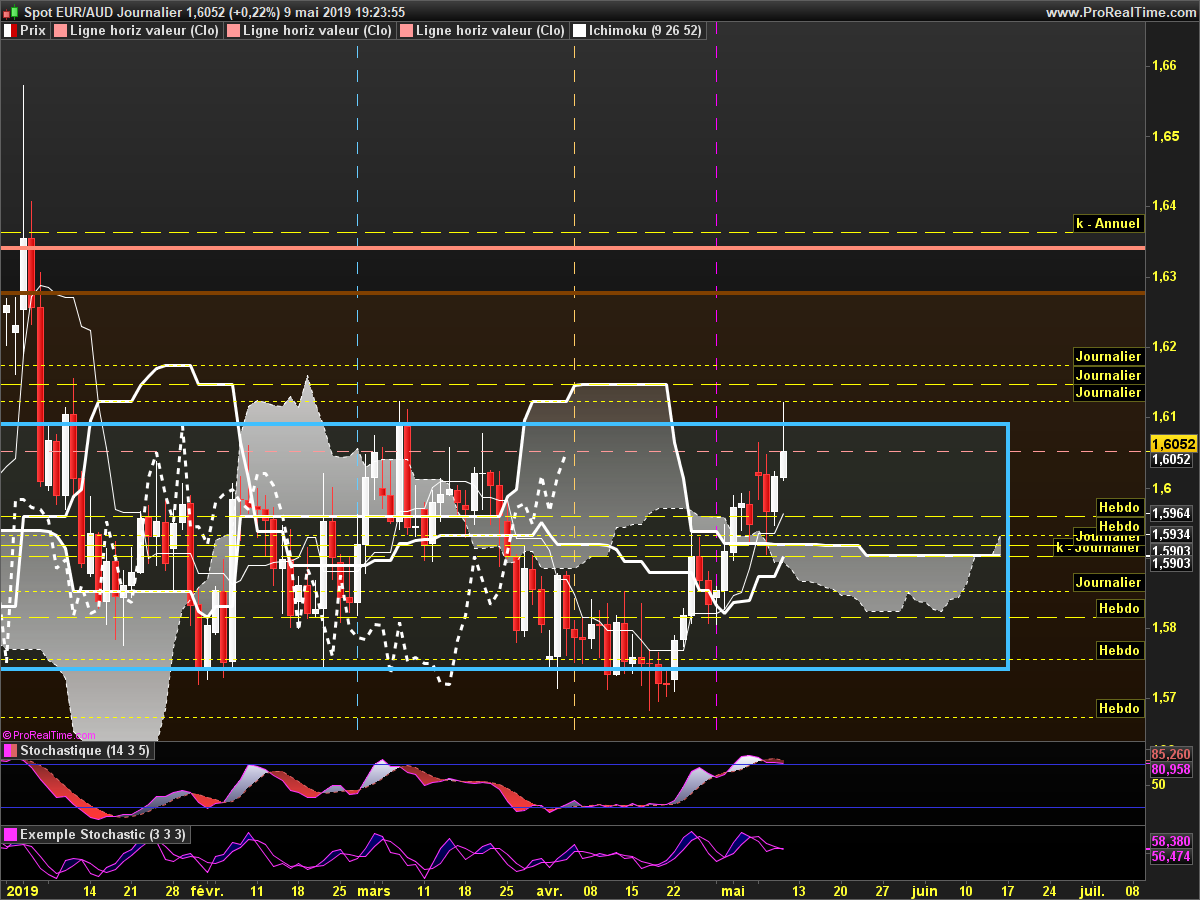This screenshot has height=900, width=1200.
Task: Open the Exemple Stochastic (3 3 3) indicator label
Action: (95, 834)
